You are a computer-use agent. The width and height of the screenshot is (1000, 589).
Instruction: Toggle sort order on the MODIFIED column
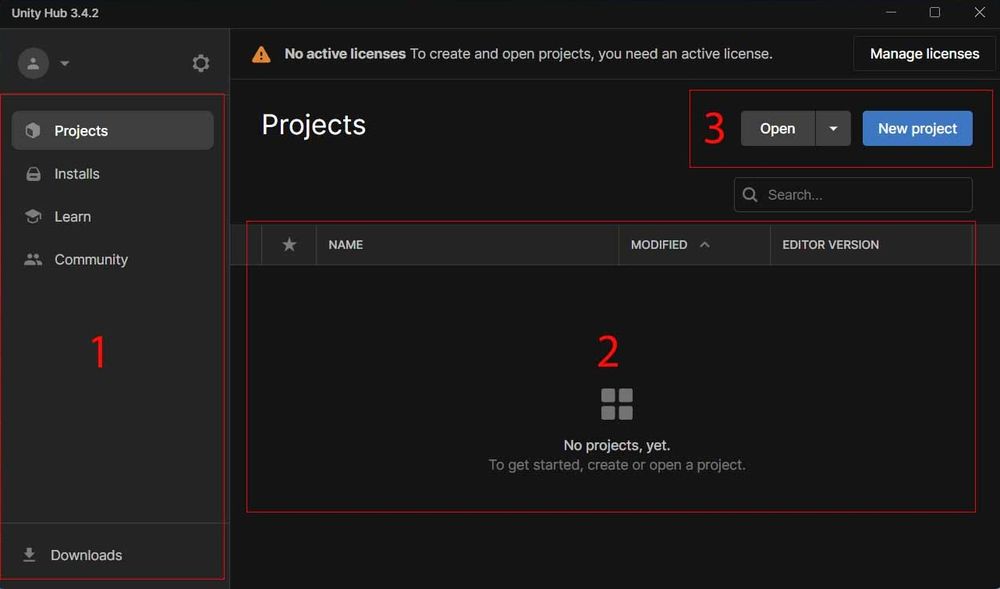[x=659, y=244]
